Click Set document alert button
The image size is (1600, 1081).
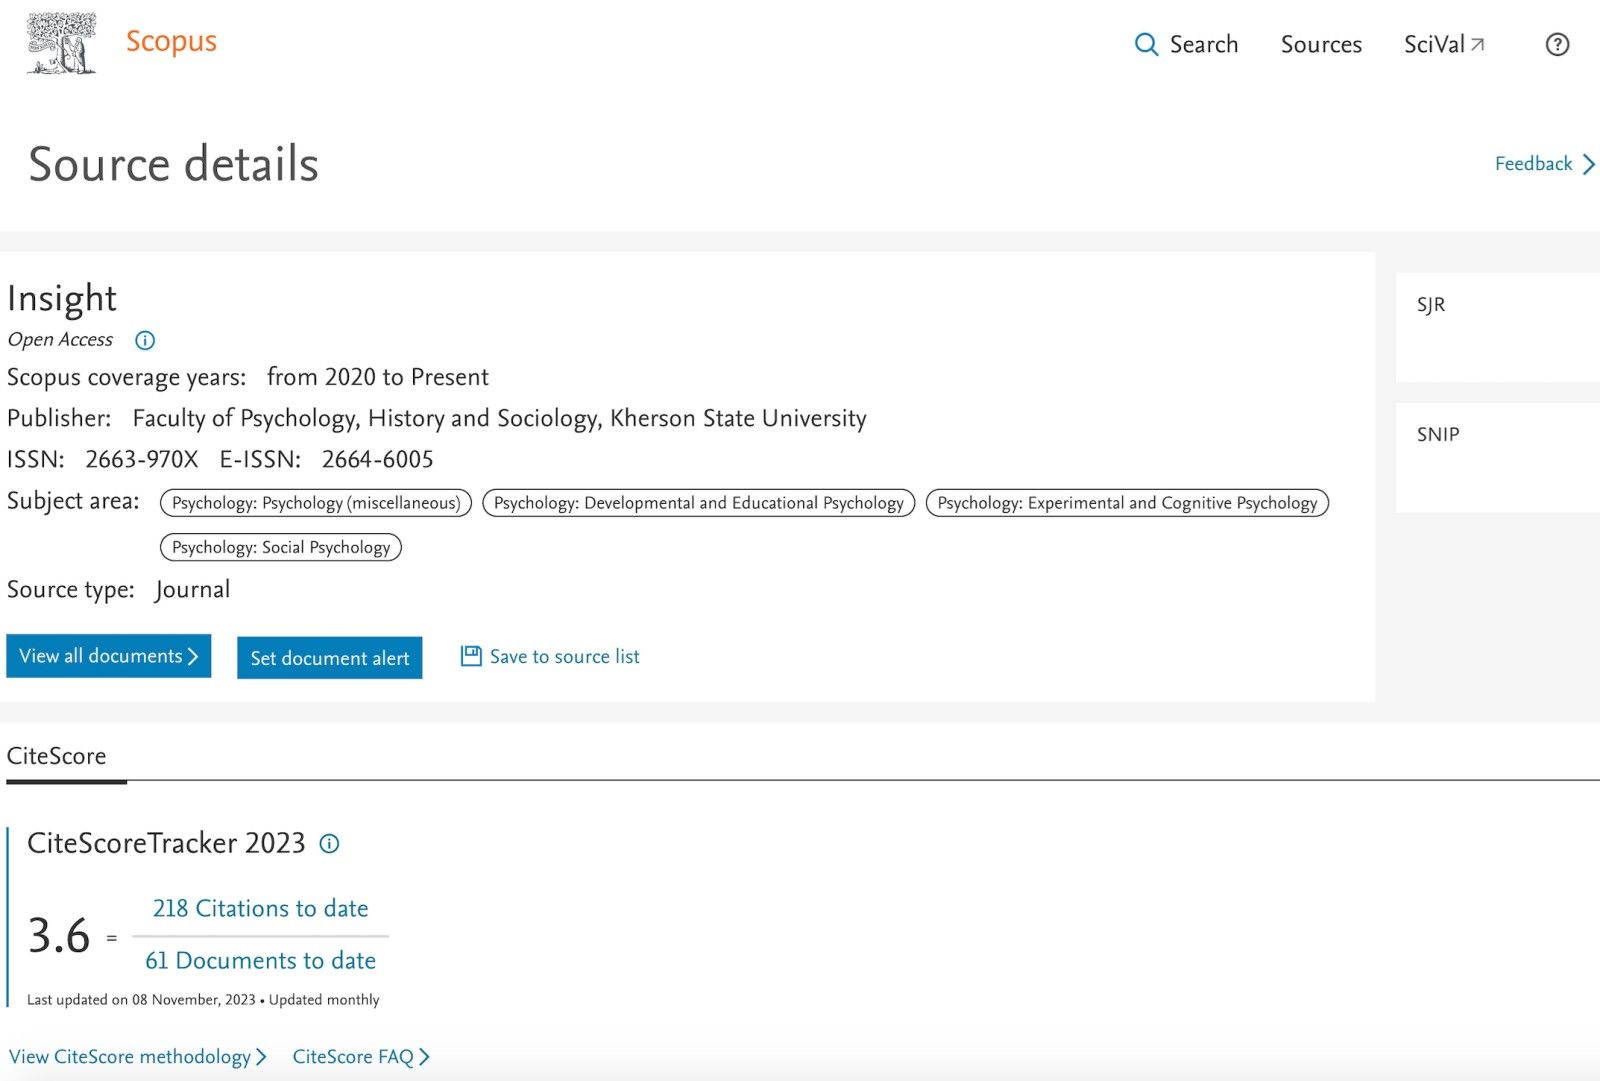[329, 658]
